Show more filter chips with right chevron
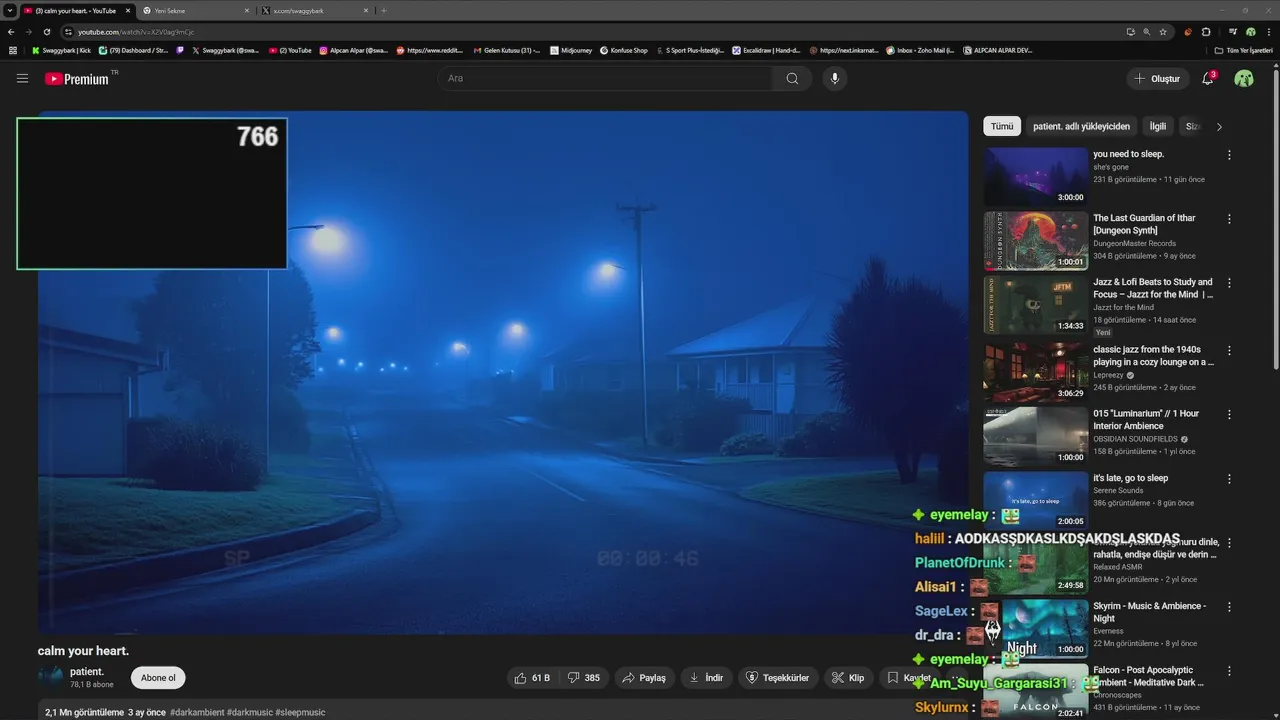The height and width of the screenshot is (720, 1280). coord(1219,127)
